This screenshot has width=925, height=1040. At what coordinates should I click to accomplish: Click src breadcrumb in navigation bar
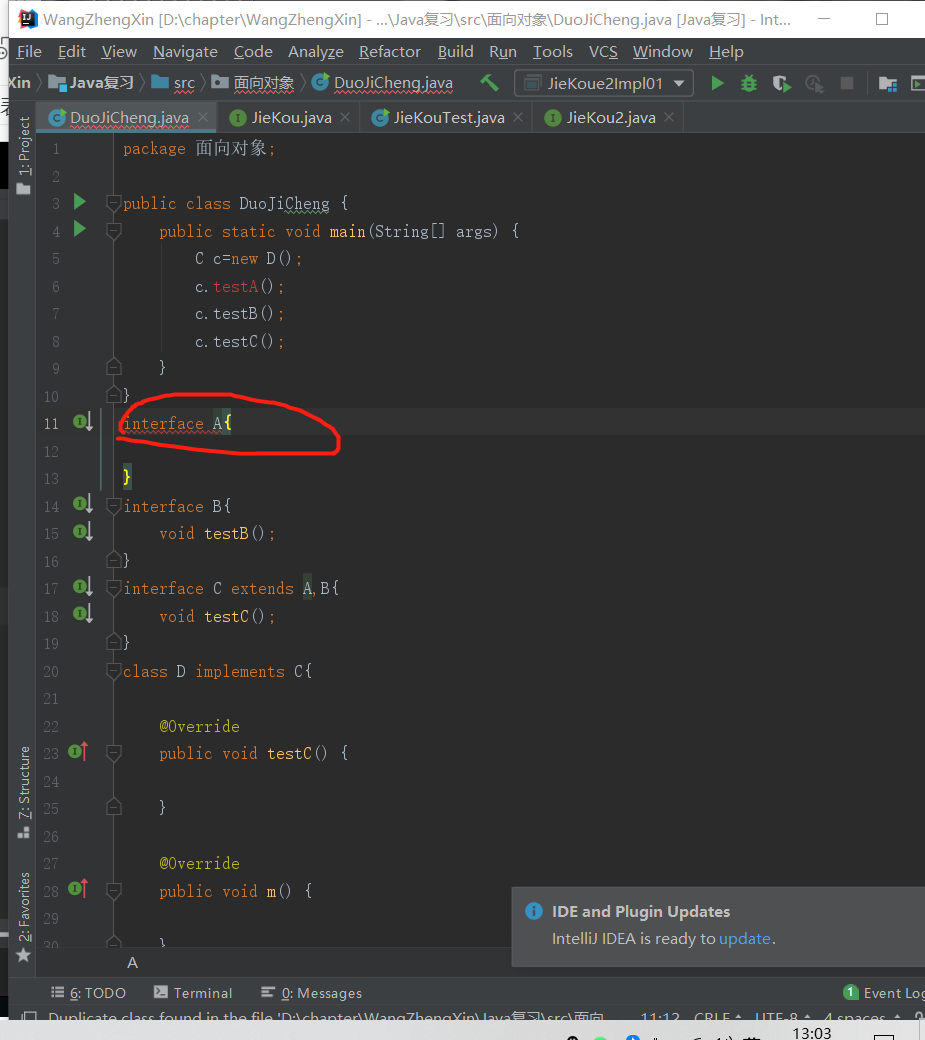[x=174, y=83]
